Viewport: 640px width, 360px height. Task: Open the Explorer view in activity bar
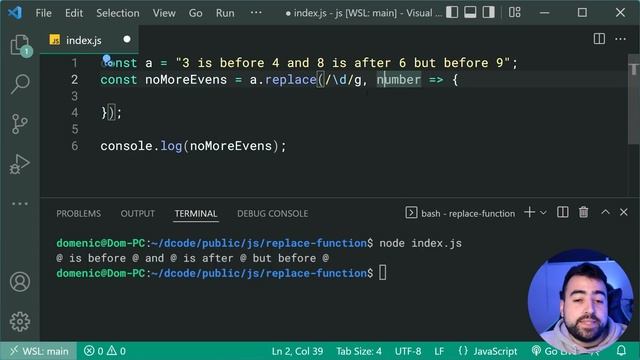(x=20, y=44)
